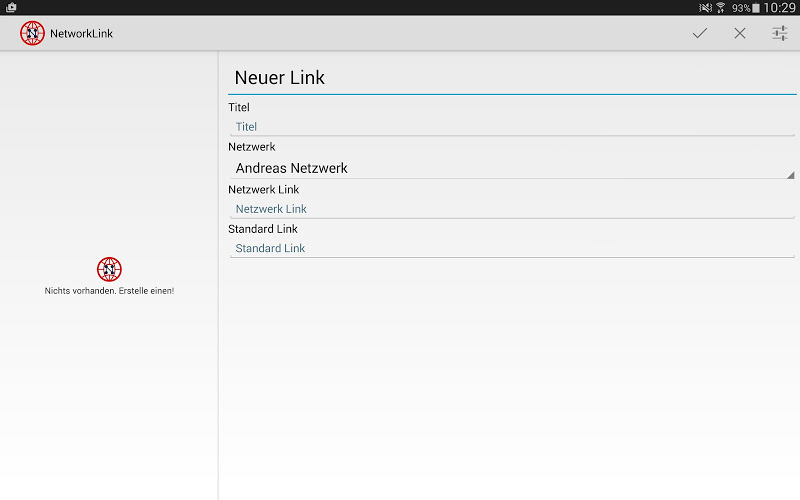
Task: Tap the Neuer Link heading
Action: (x=280, y=77)
